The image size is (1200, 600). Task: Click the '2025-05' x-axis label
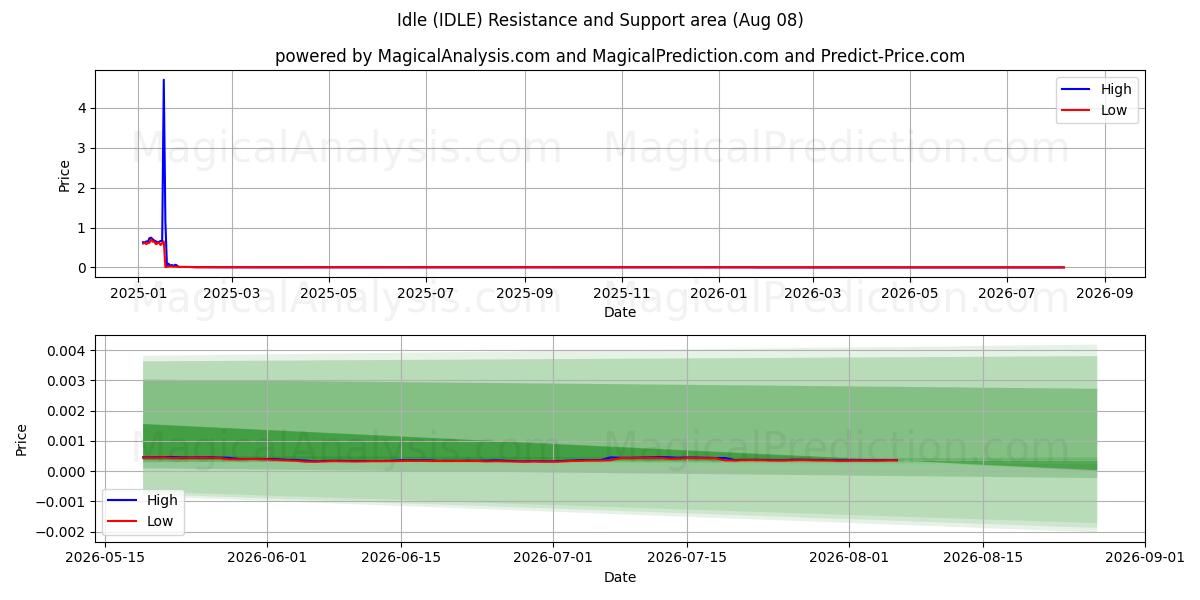point(329,294)
